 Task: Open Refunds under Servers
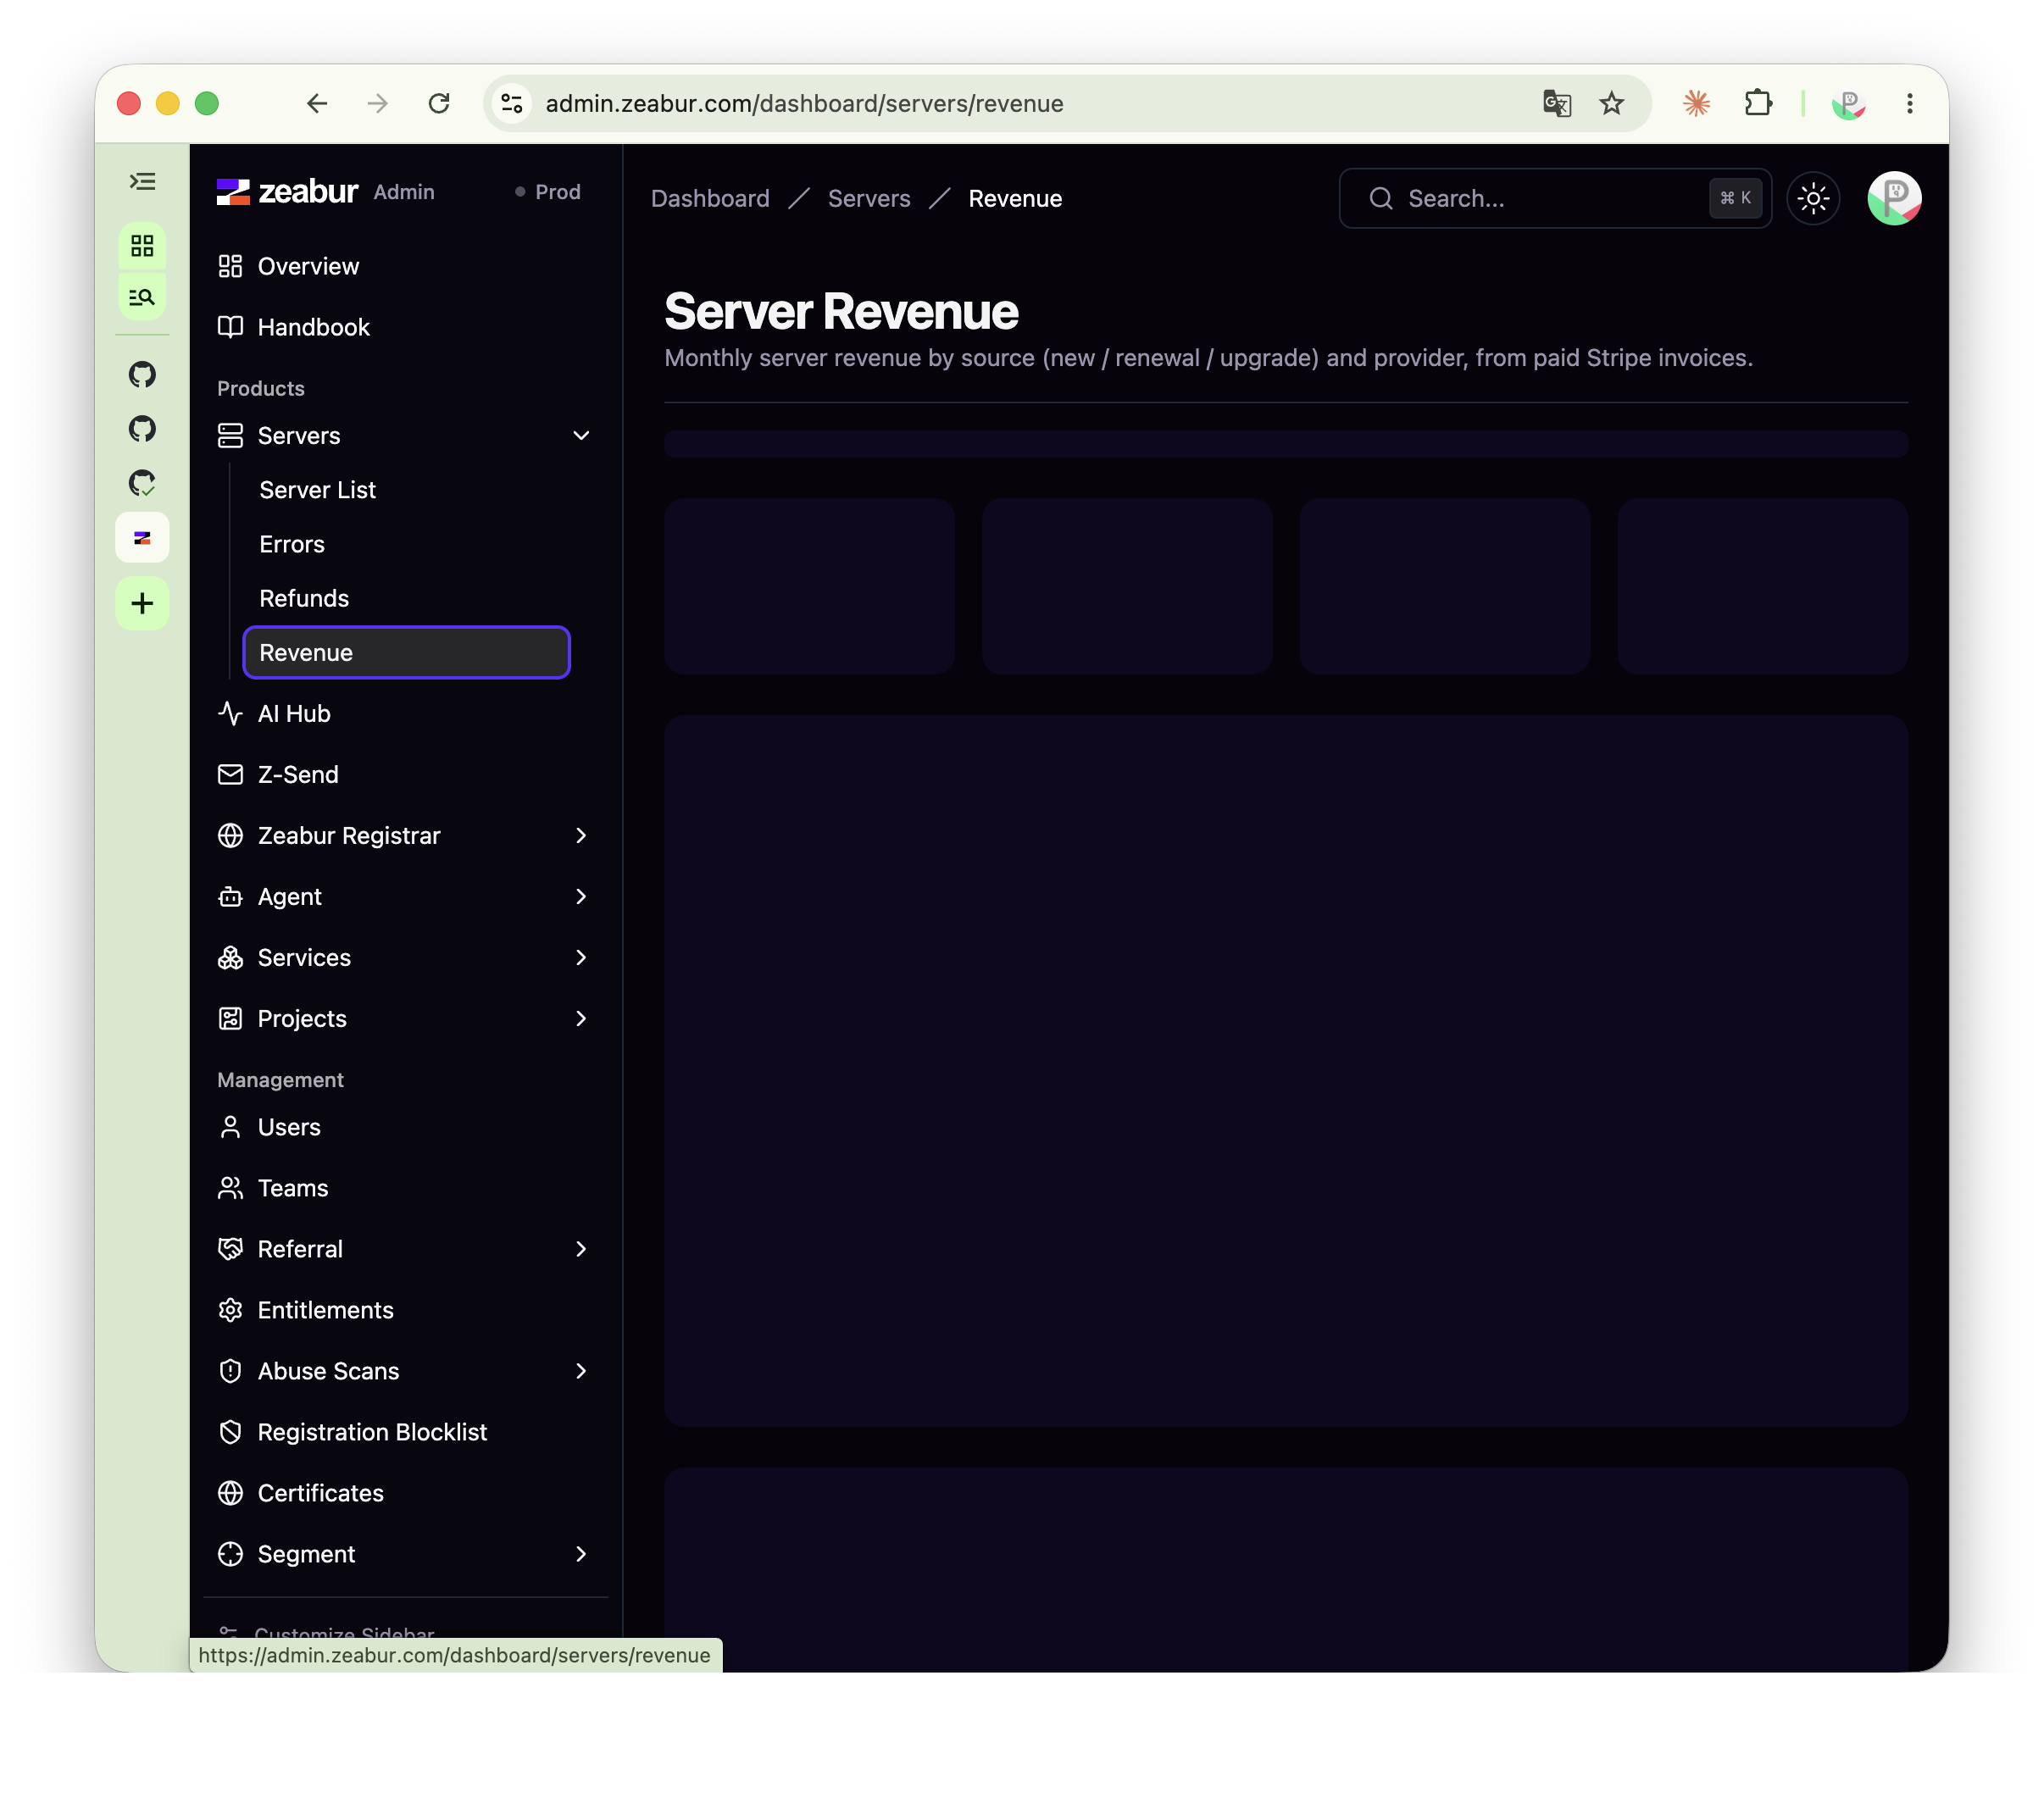click(x=407, y=598)
